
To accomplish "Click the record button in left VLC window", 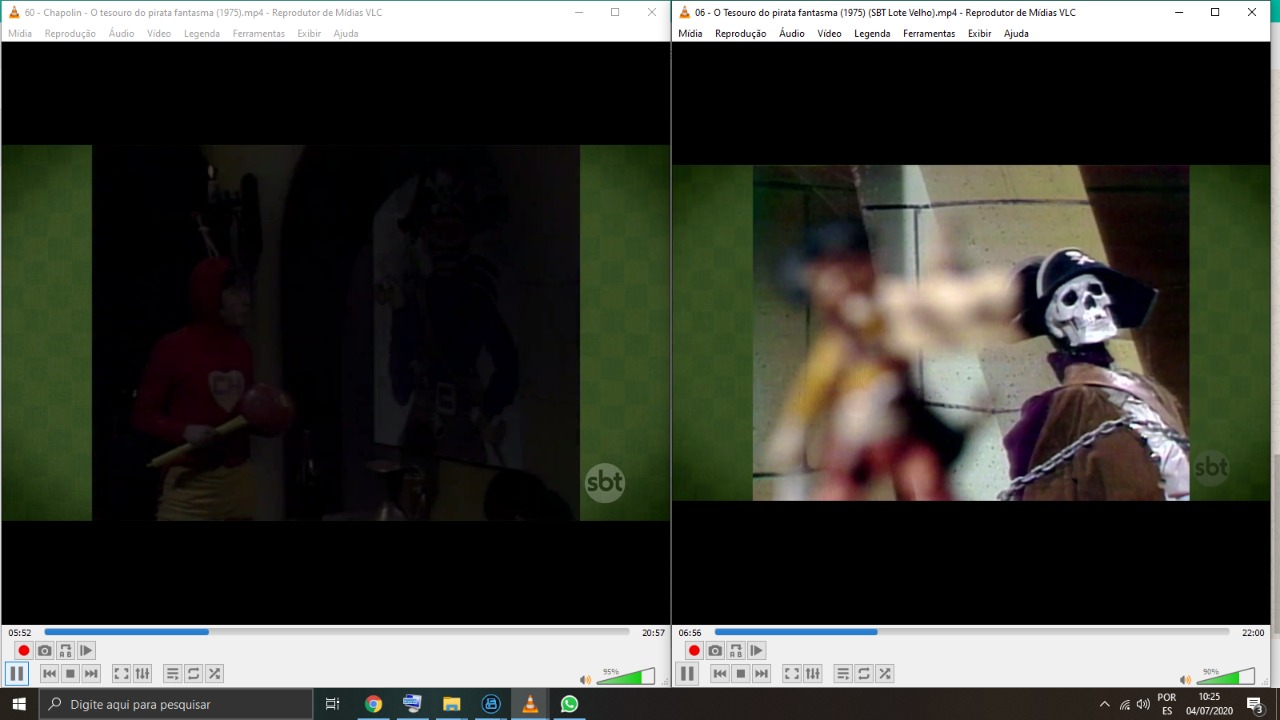I will coord(24,651).
